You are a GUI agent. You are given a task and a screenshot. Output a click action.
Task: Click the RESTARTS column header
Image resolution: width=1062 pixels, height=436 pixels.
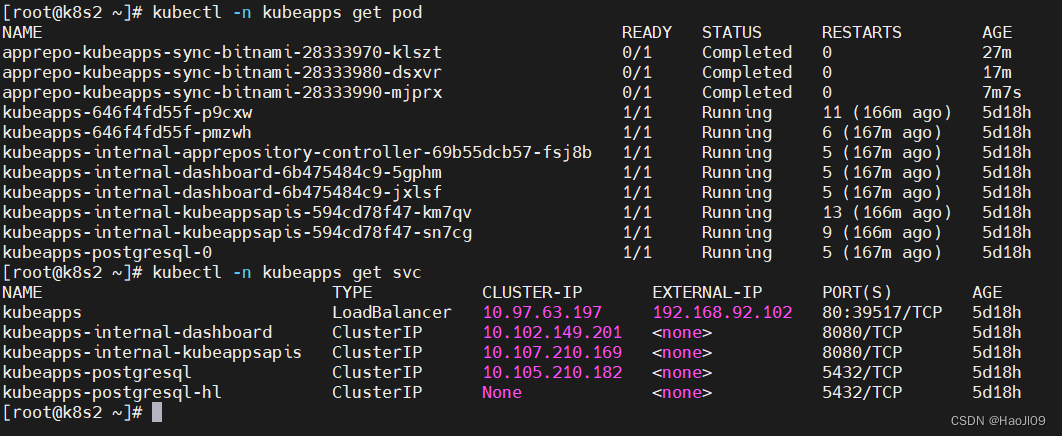coord(862,32)
